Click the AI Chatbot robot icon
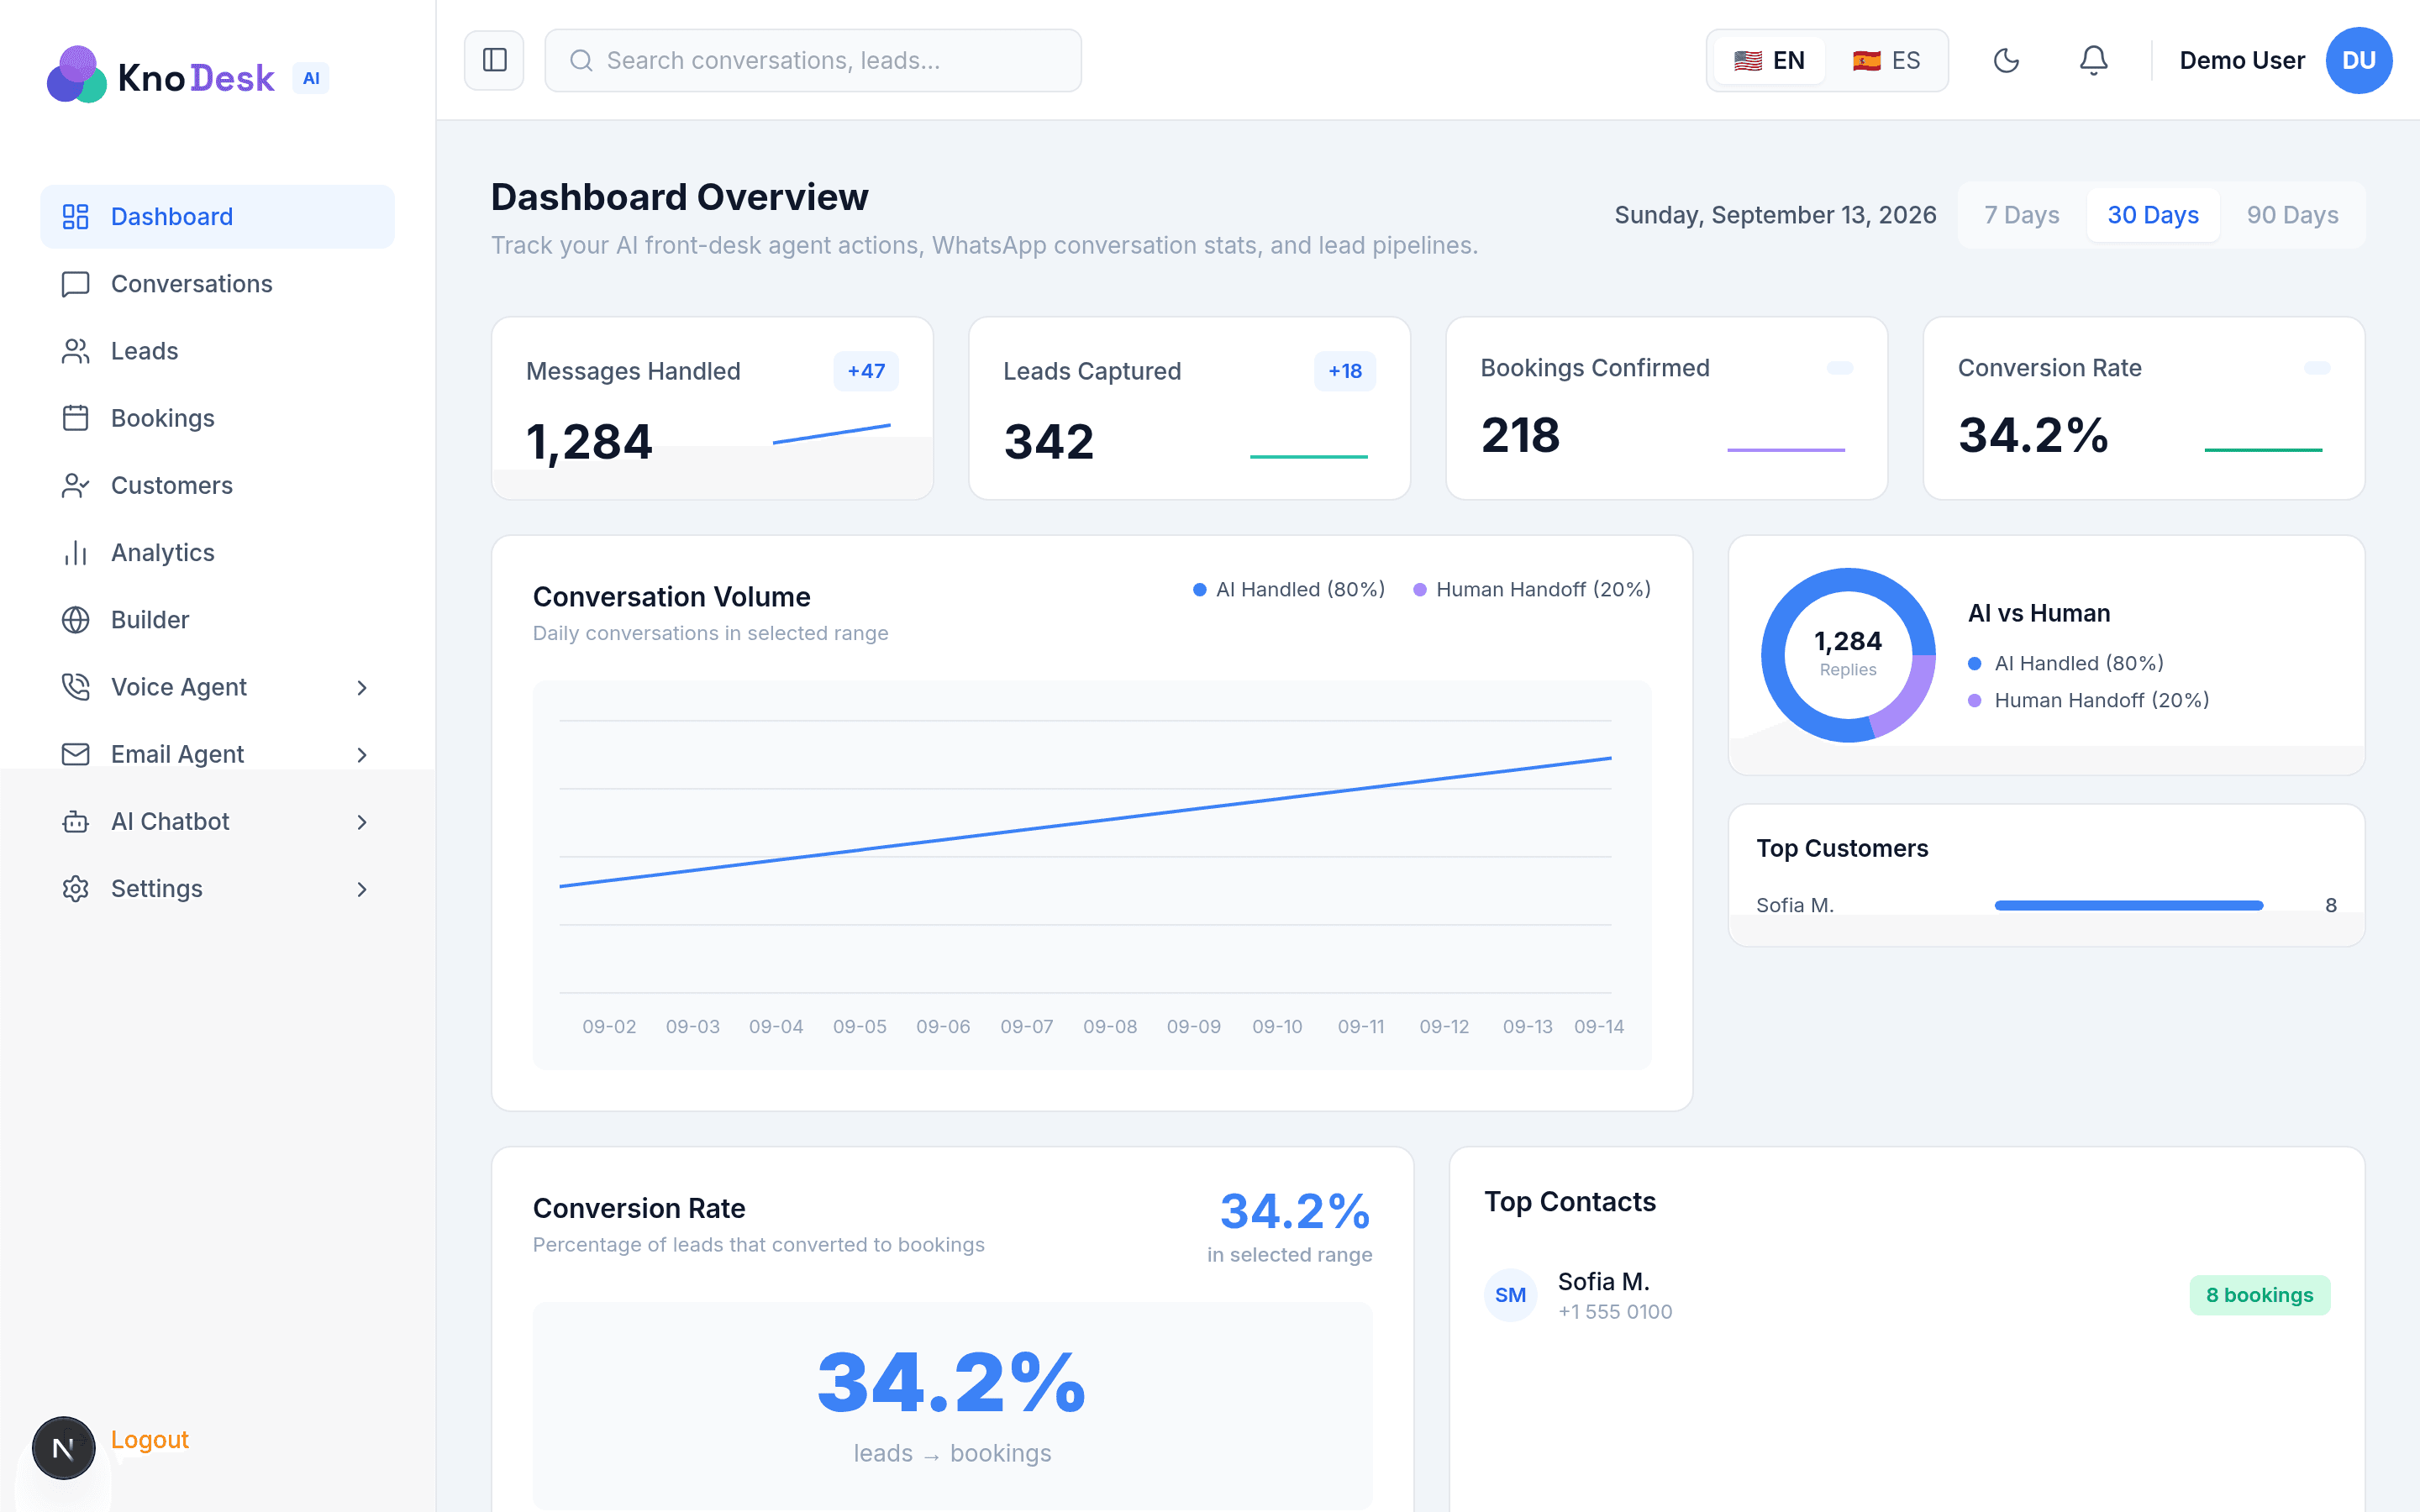 (x=76, y=821)
